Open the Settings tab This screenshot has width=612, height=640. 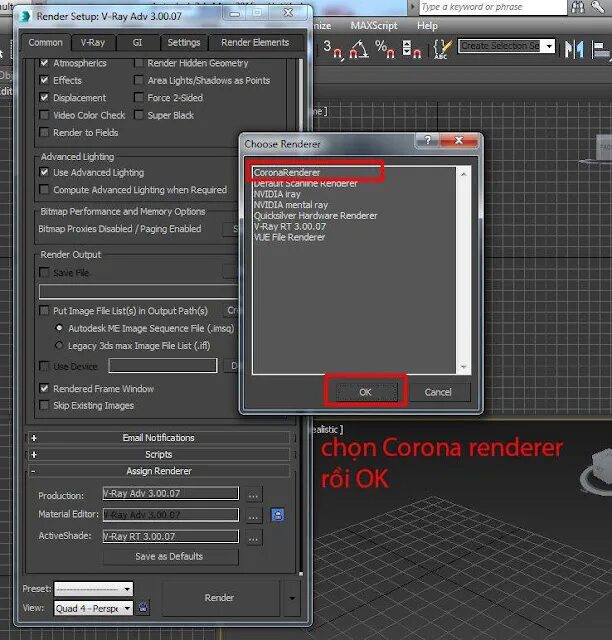184,43
